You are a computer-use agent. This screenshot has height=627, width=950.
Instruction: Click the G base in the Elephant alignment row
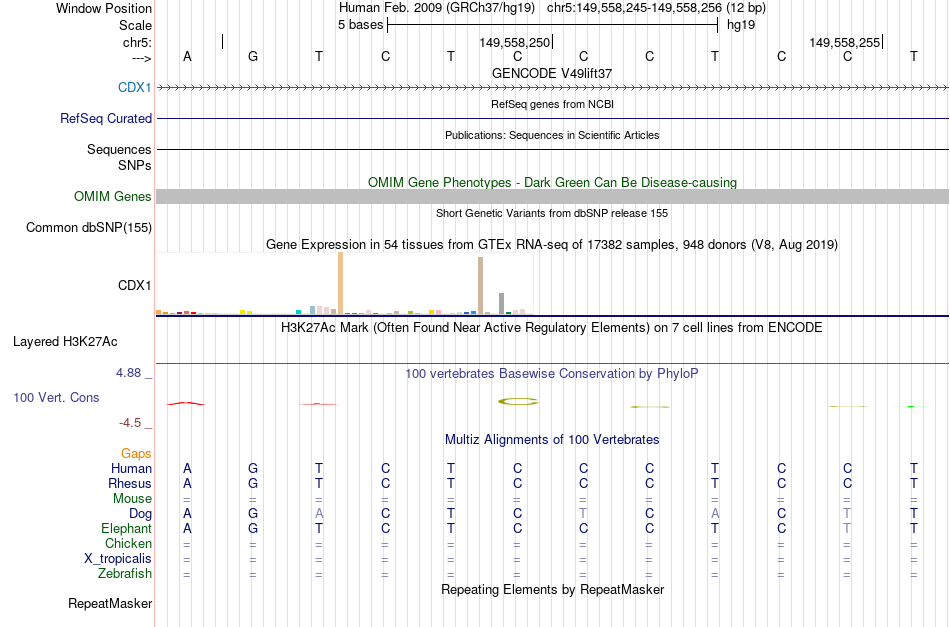pos(253,528)
